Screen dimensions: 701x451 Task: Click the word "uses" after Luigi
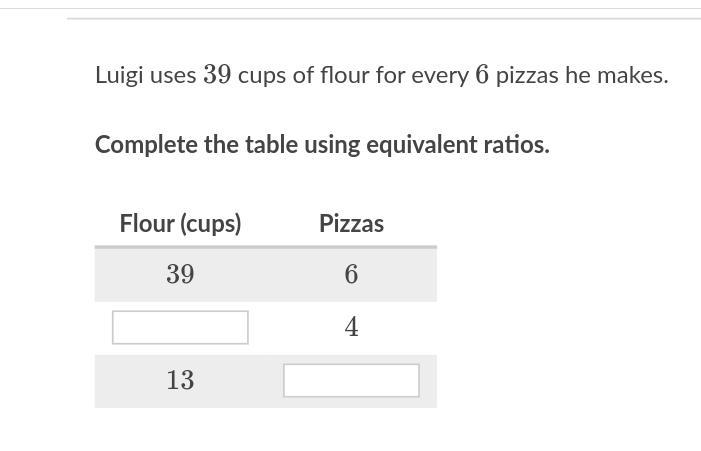pos(174,75)
